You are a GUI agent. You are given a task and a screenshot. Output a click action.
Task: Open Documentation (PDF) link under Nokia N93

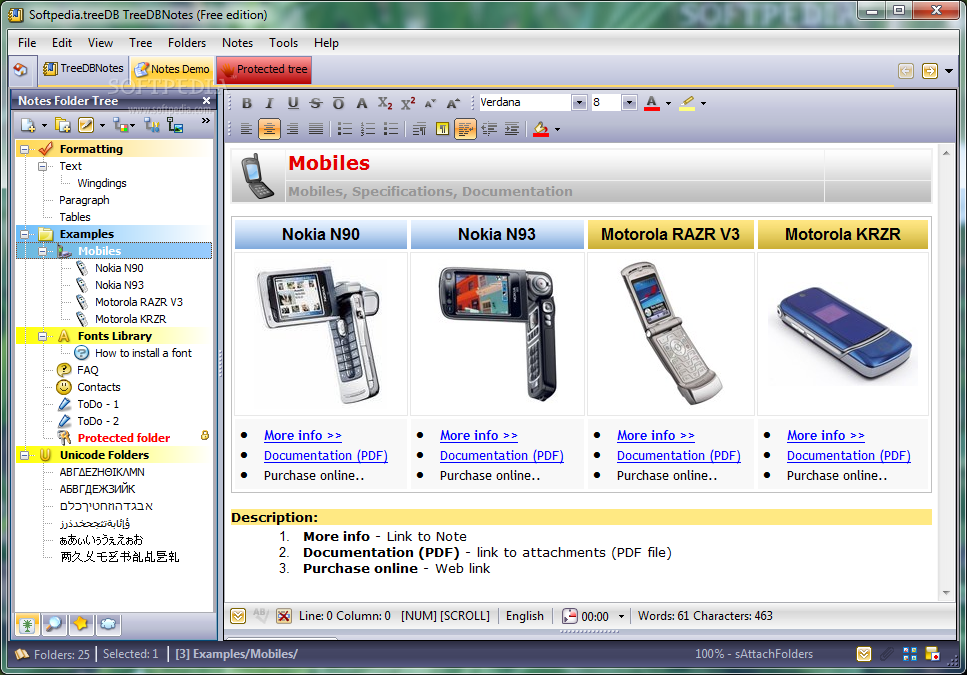(x=501, y=456)
